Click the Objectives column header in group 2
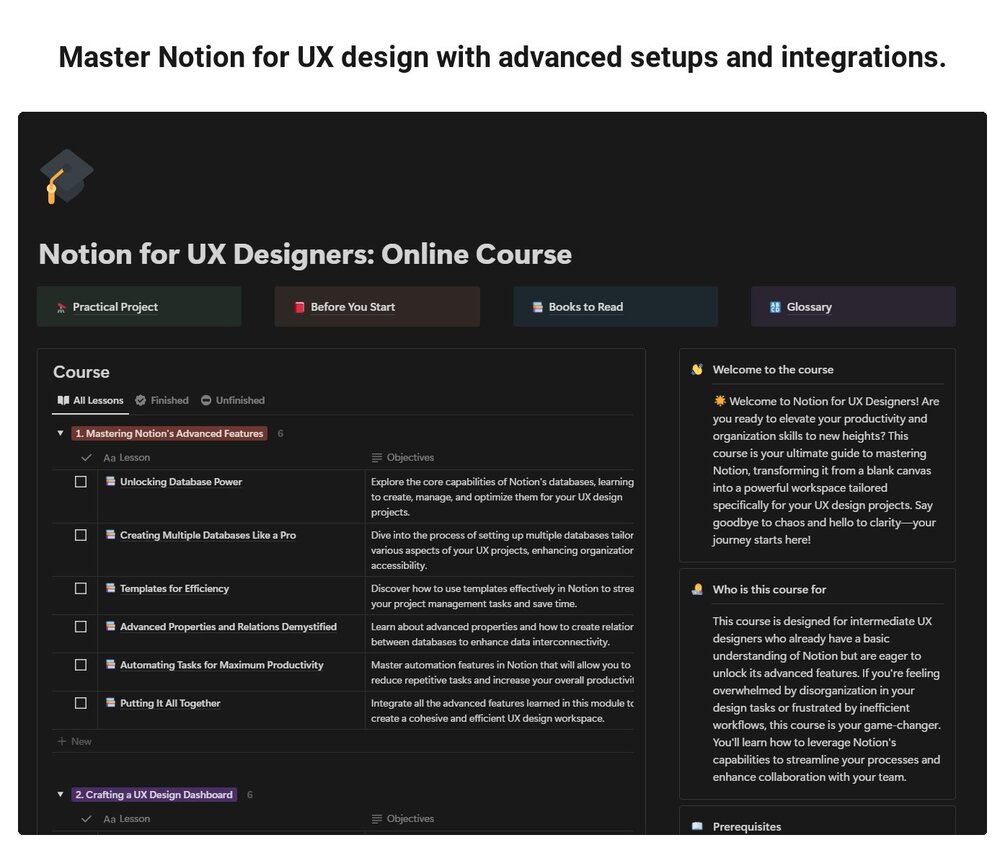This screenshot has height=853, width=1005. click(x=403, y=819)
